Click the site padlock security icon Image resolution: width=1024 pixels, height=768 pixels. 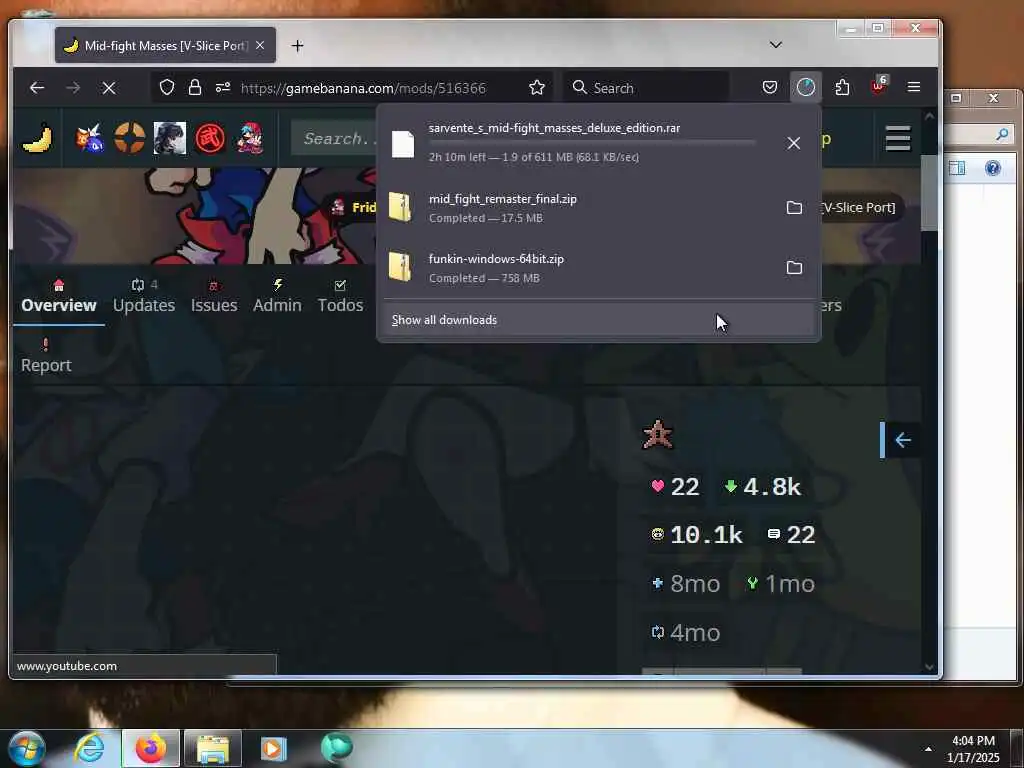[195, 88]
